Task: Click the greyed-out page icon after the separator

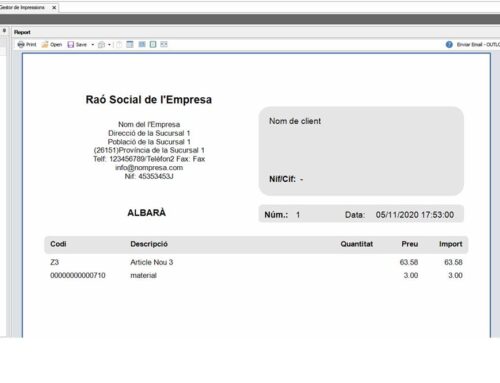Action: (119, 44)
